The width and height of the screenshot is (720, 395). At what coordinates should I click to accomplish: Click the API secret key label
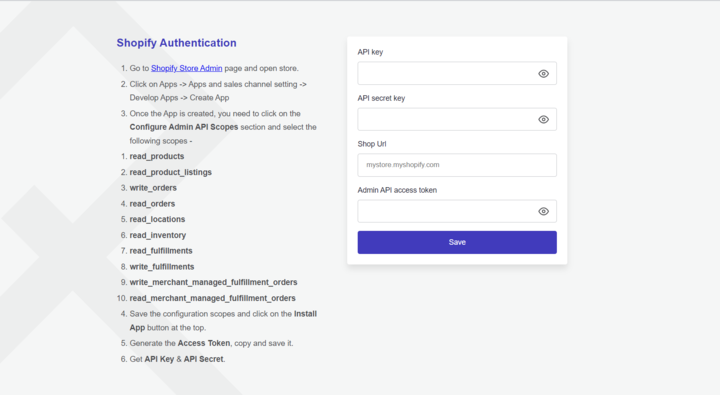click(381, 98)
